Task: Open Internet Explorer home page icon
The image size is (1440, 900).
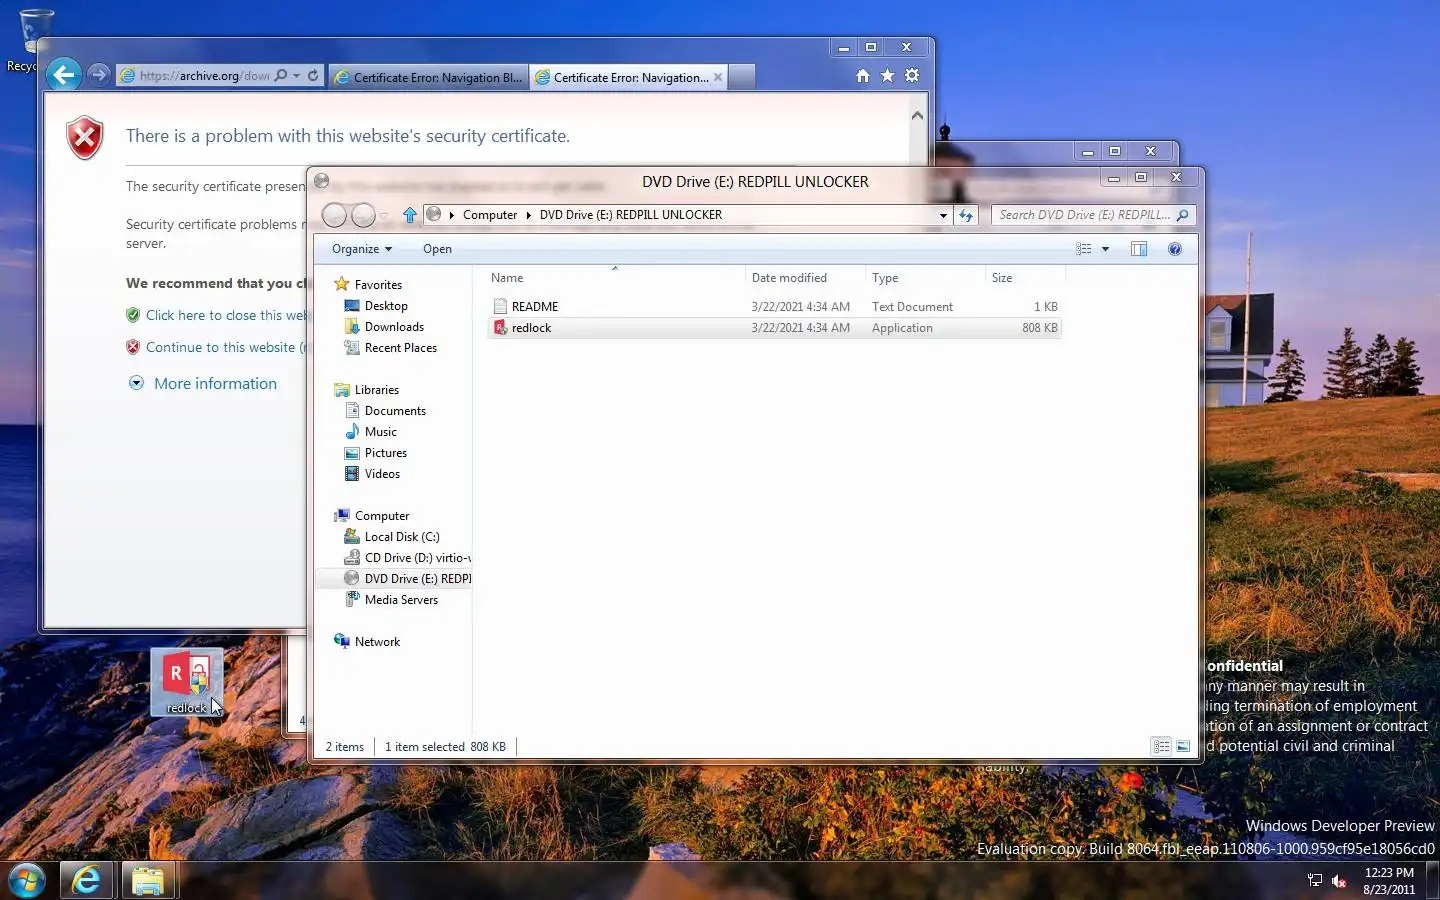Action: click(x=863, y=76)
